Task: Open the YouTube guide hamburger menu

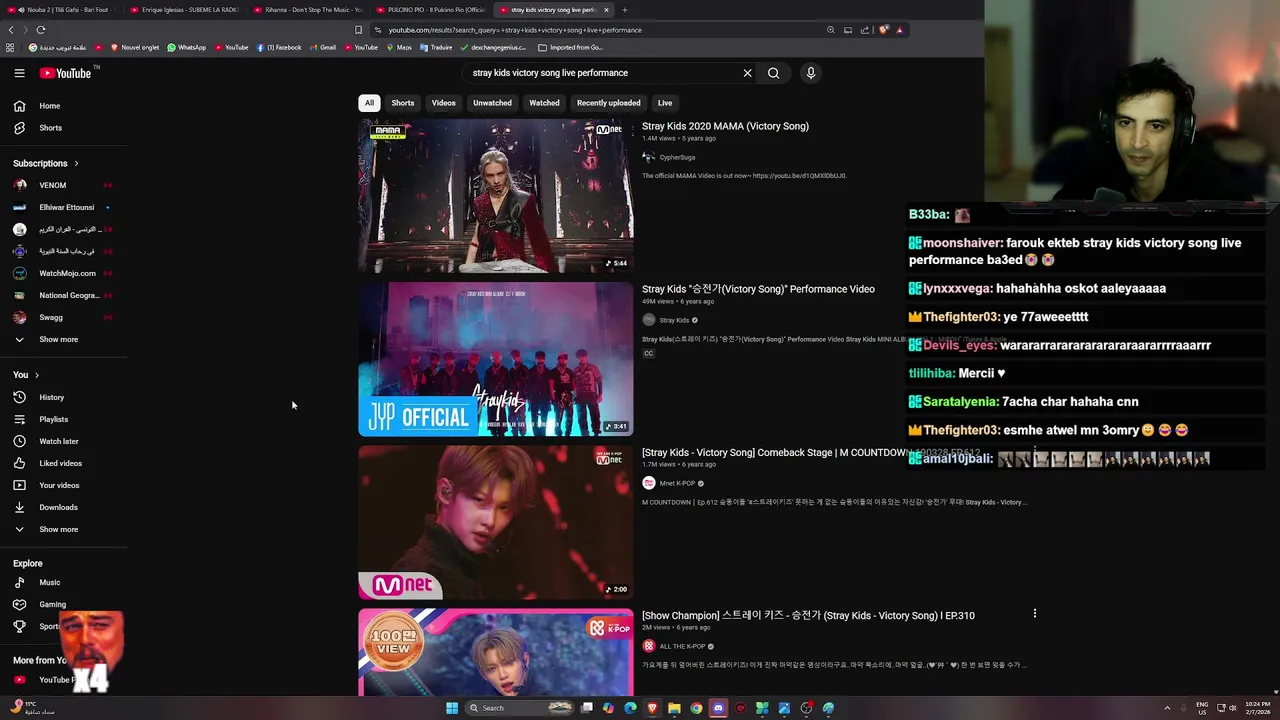Action: [19, 73]
